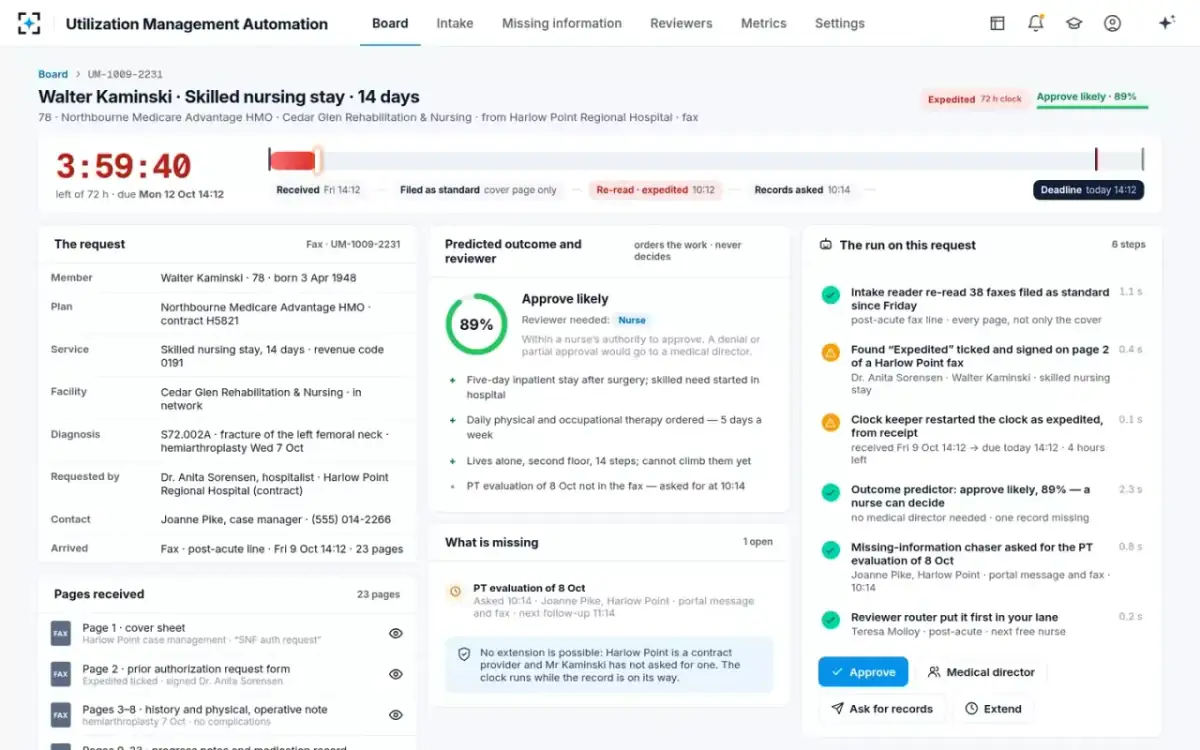Click Service row 'Skilled nursing stay, 14 days'
The height and width of the screenshot is (750, 1200).
coord(227,357)
